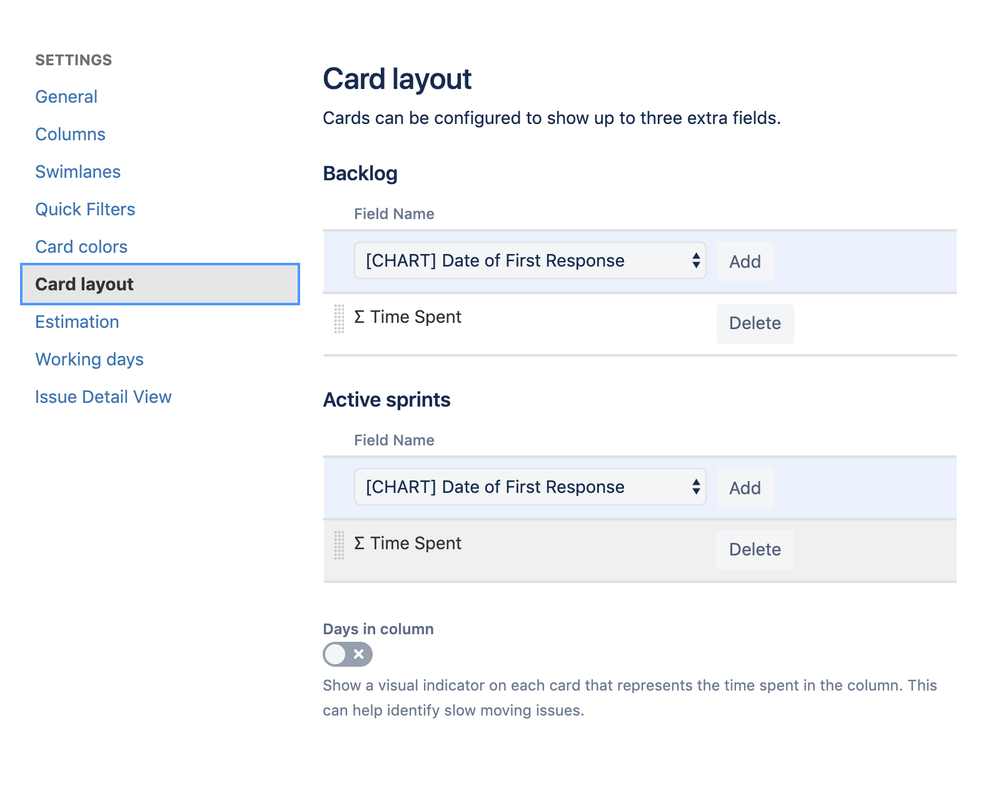Select the Card layout sidebar item
This screenshot has height=787, width=998.
(160, 284)
